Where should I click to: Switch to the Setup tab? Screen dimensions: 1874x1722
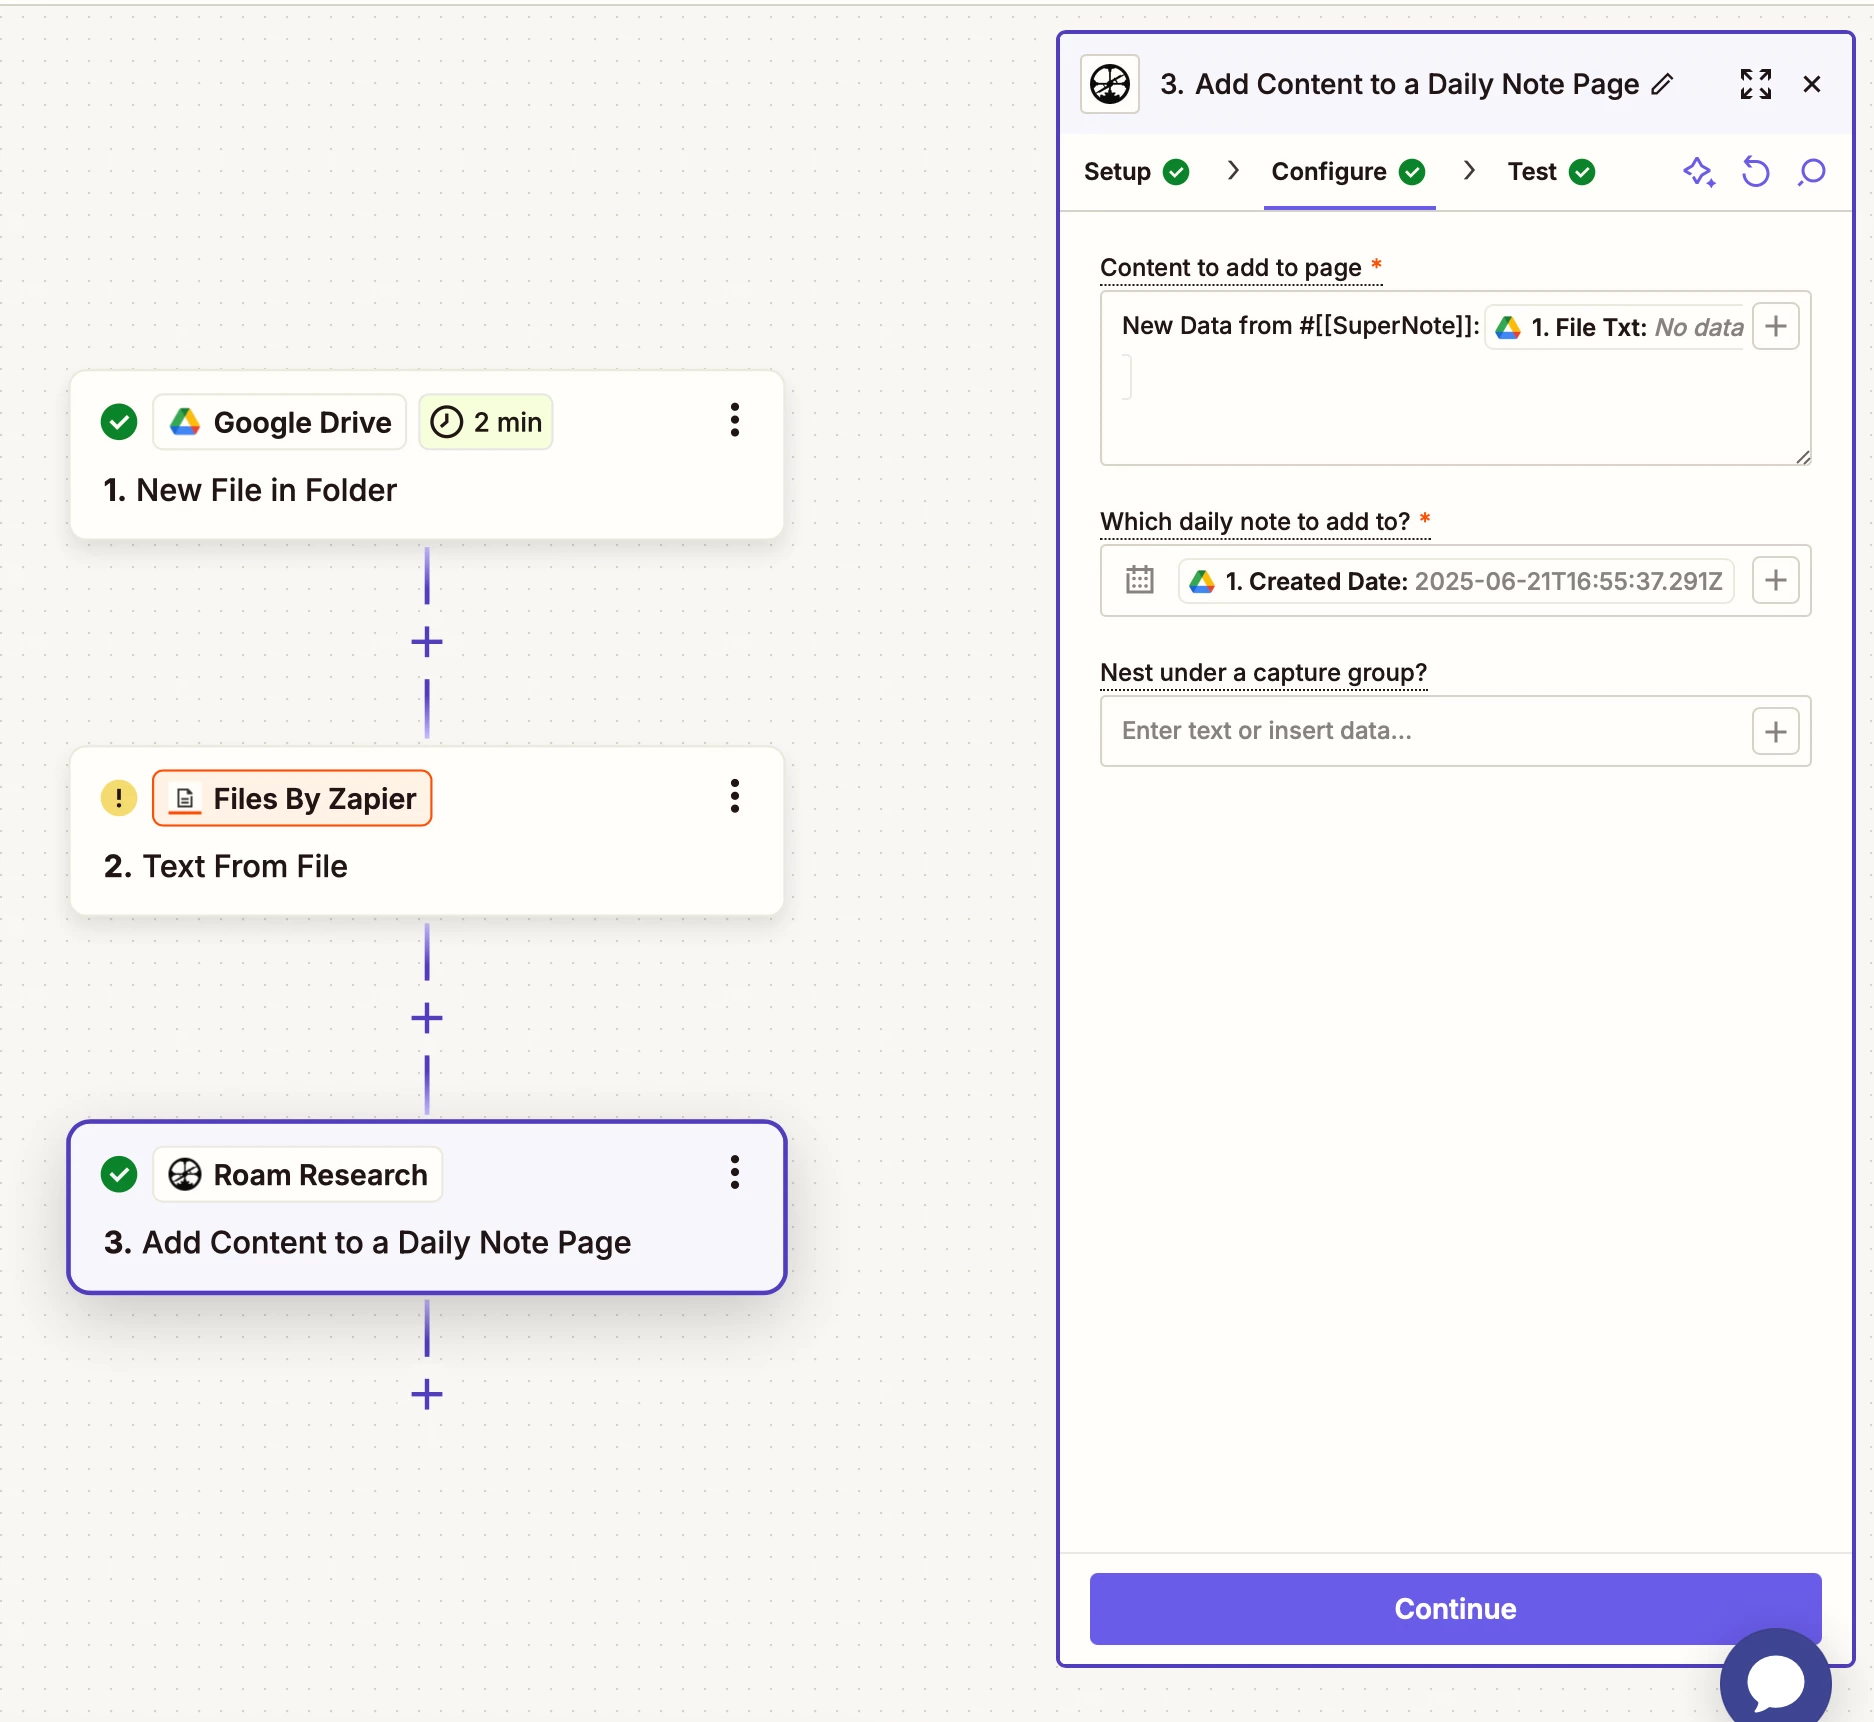coord(1136,172)
